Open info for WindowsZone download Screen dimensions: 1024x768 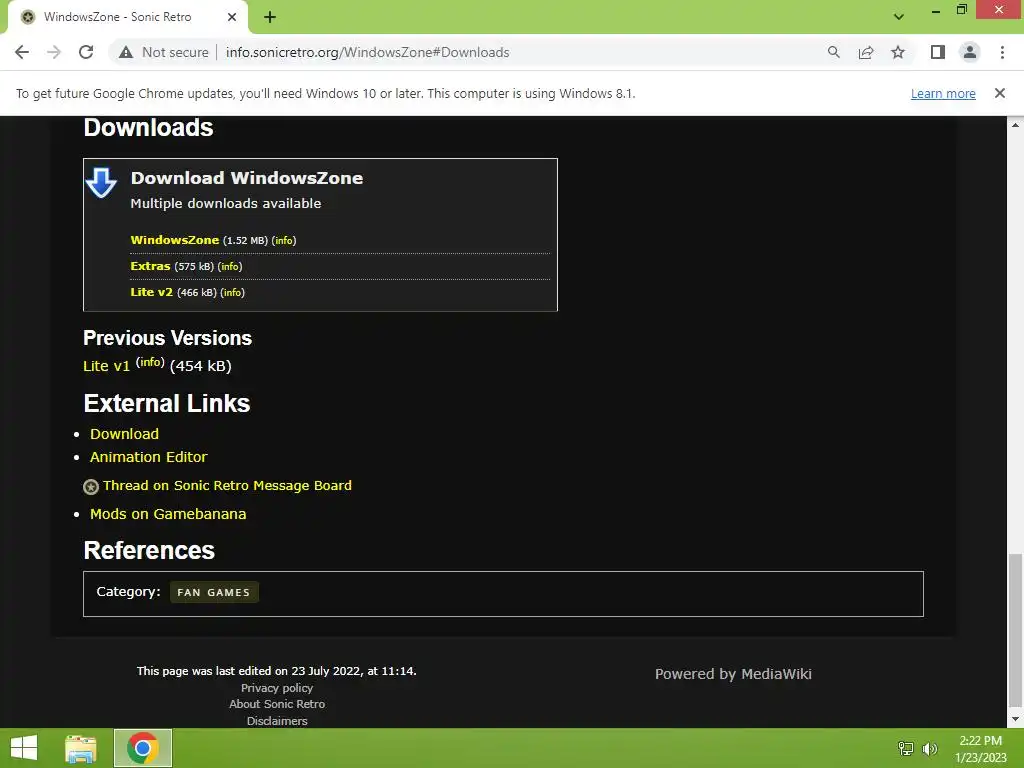(284, 240)
